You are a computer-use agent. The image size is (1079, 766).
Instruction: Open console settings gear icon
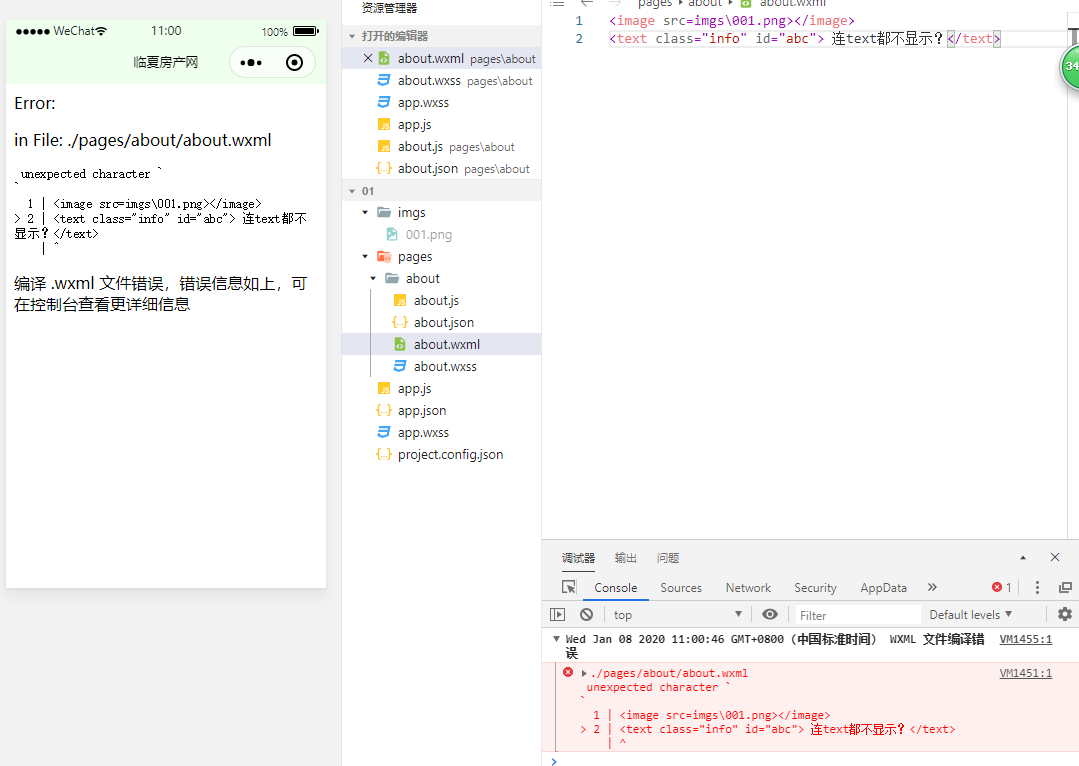tap(1065, 614)
